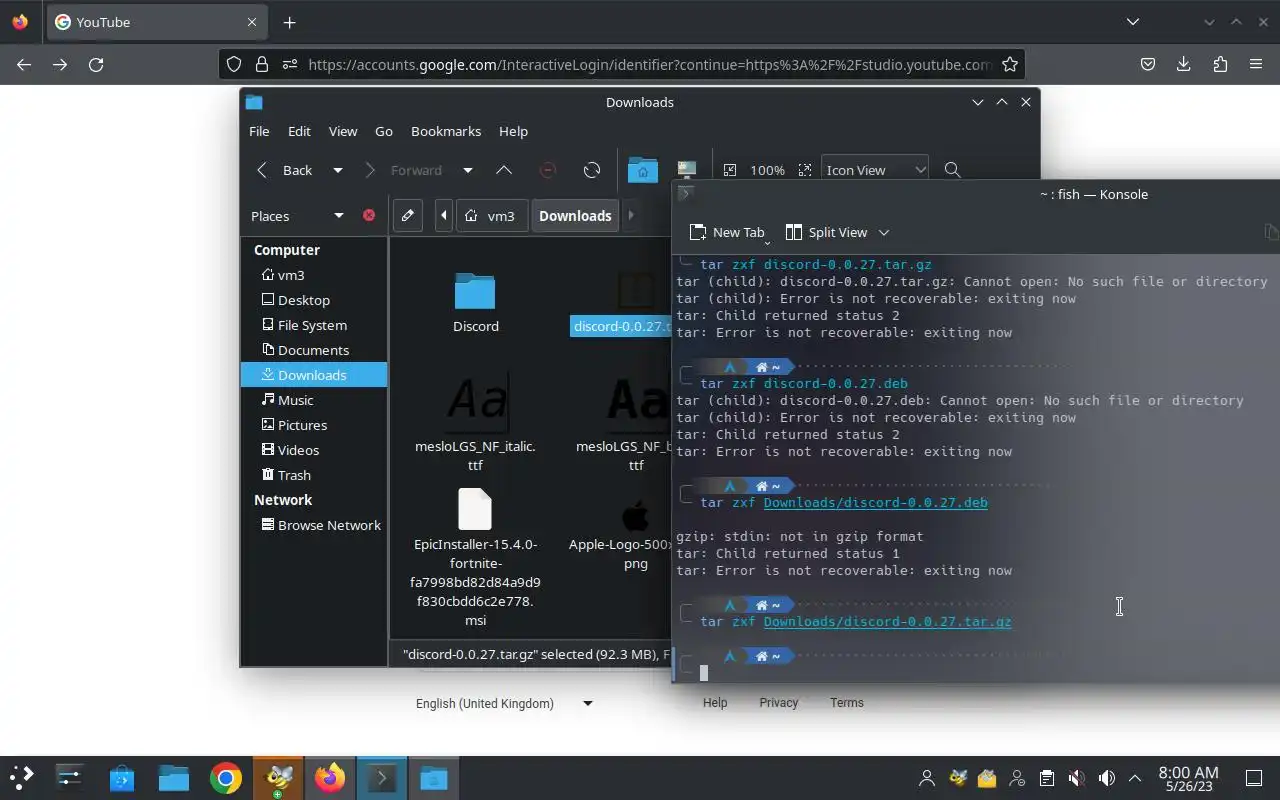Open the Firefox hamburger menu

tap(1256, 64)
